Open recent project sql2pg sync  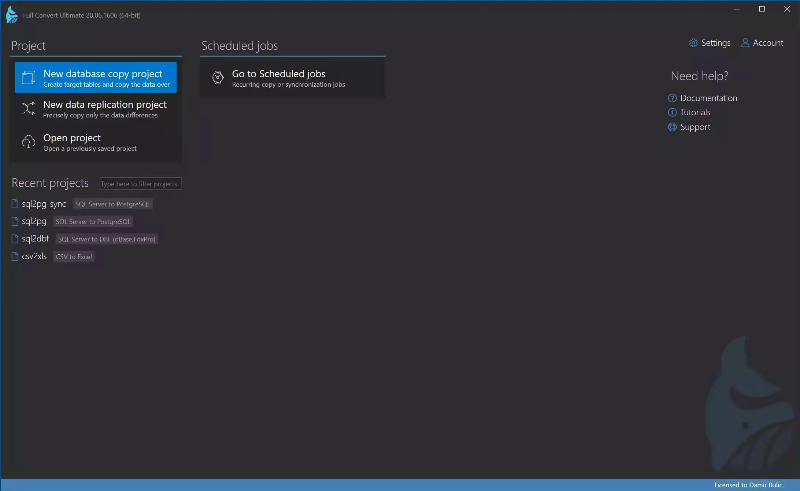click(43, 204)
